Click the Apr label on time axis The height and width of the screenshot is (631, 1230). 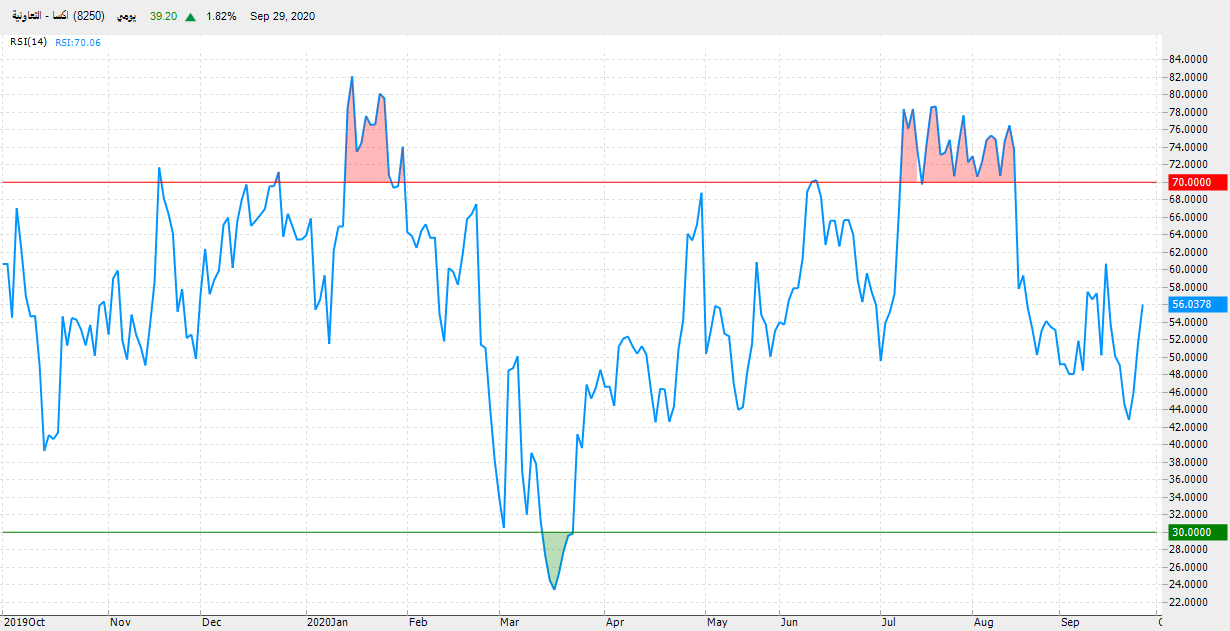(615, 622)
